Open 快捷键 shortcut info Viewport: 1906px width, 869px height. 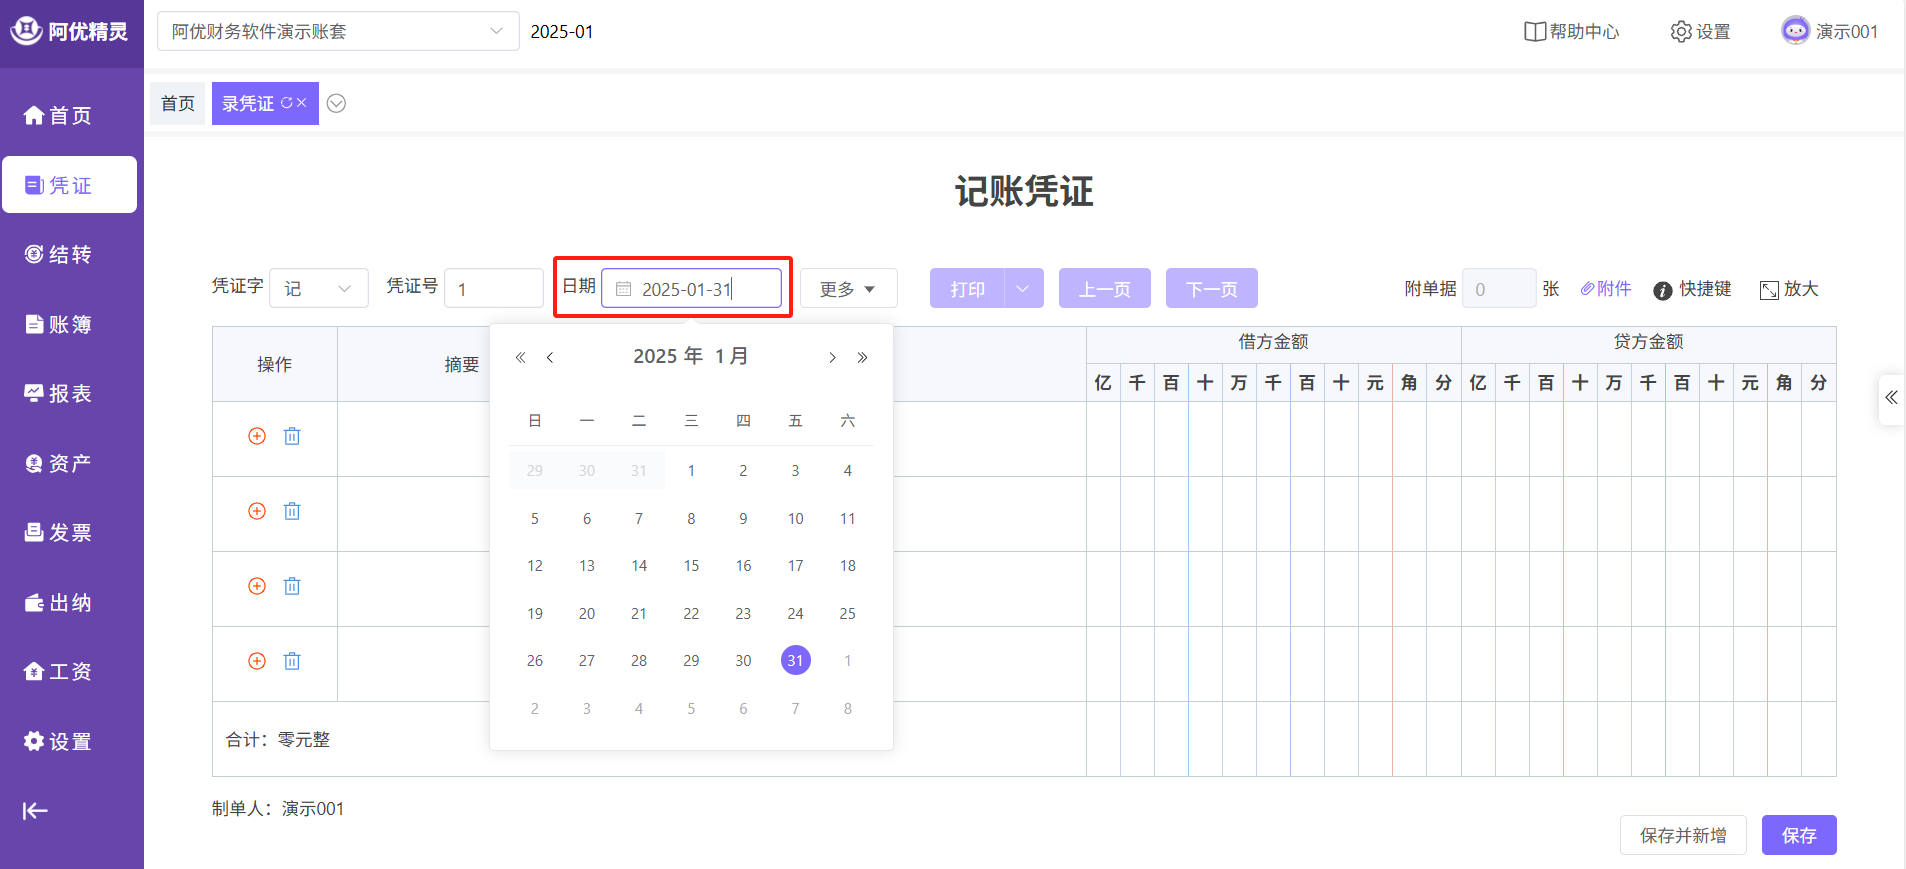[1692, 289]
